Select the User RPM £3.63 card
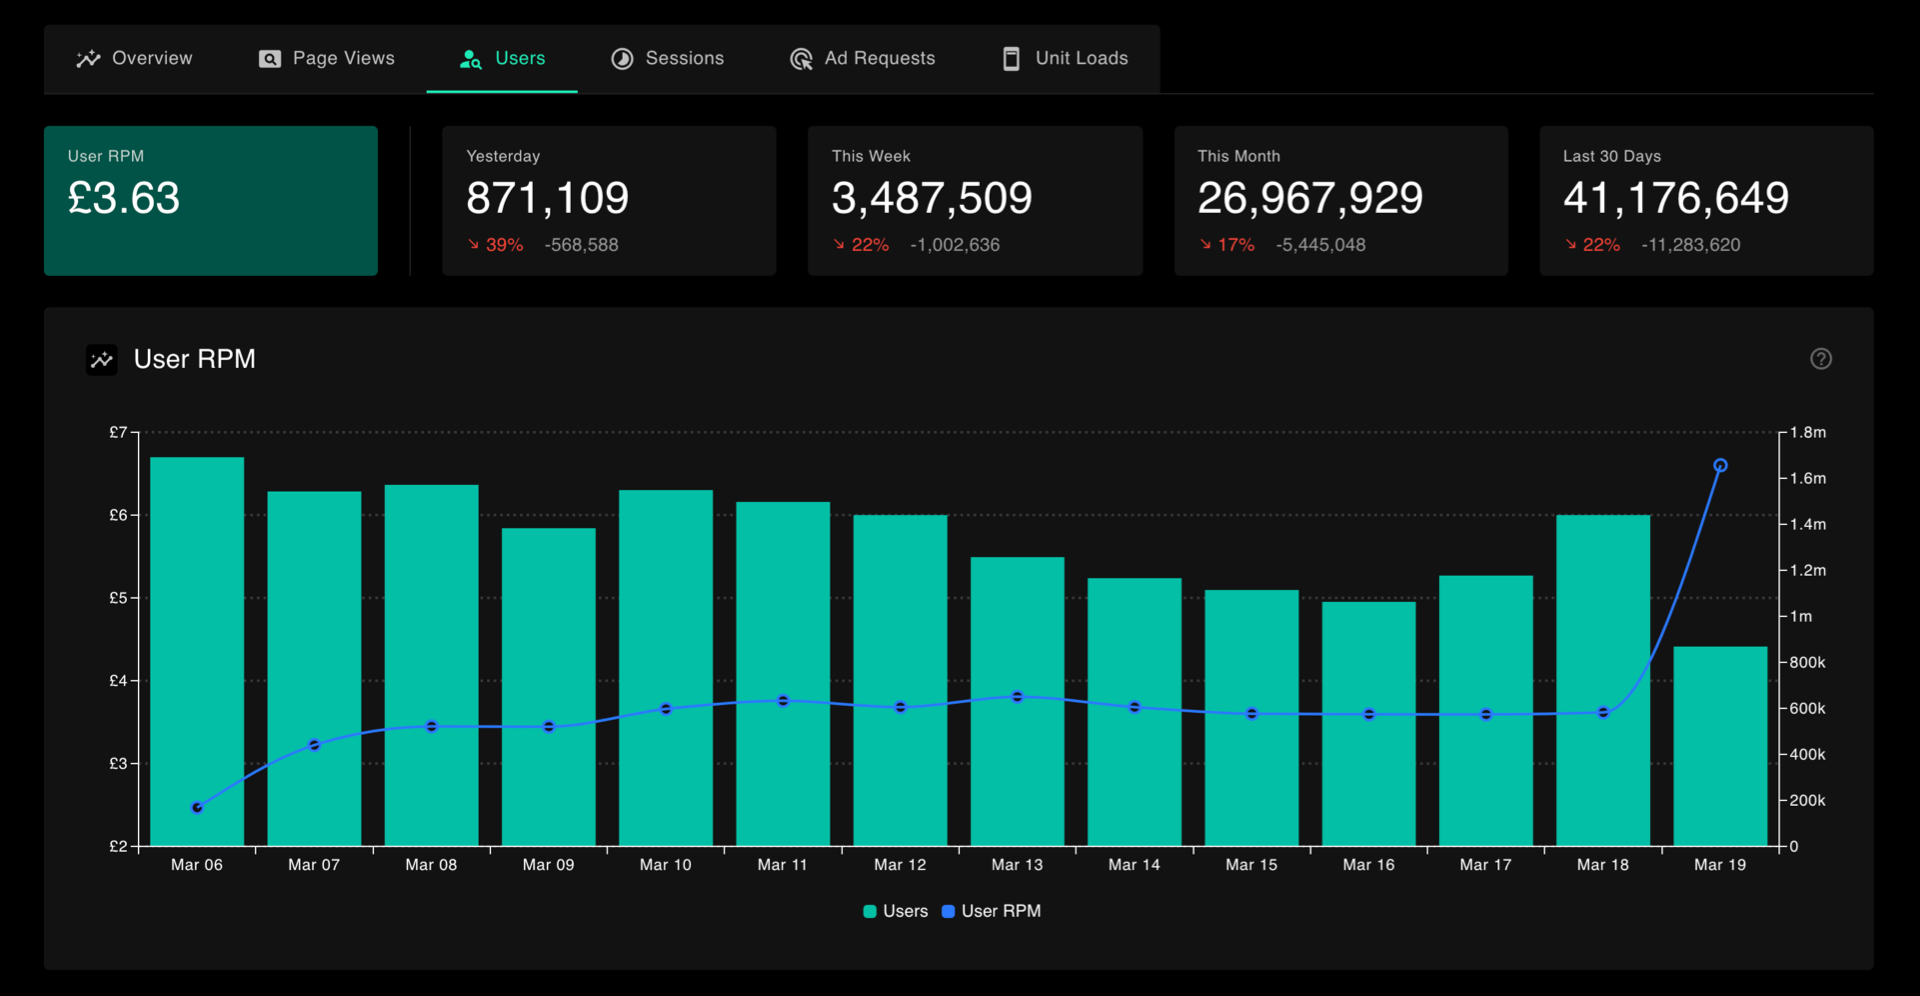Screen dimensions: 1920x996 [x=211, y=200]
